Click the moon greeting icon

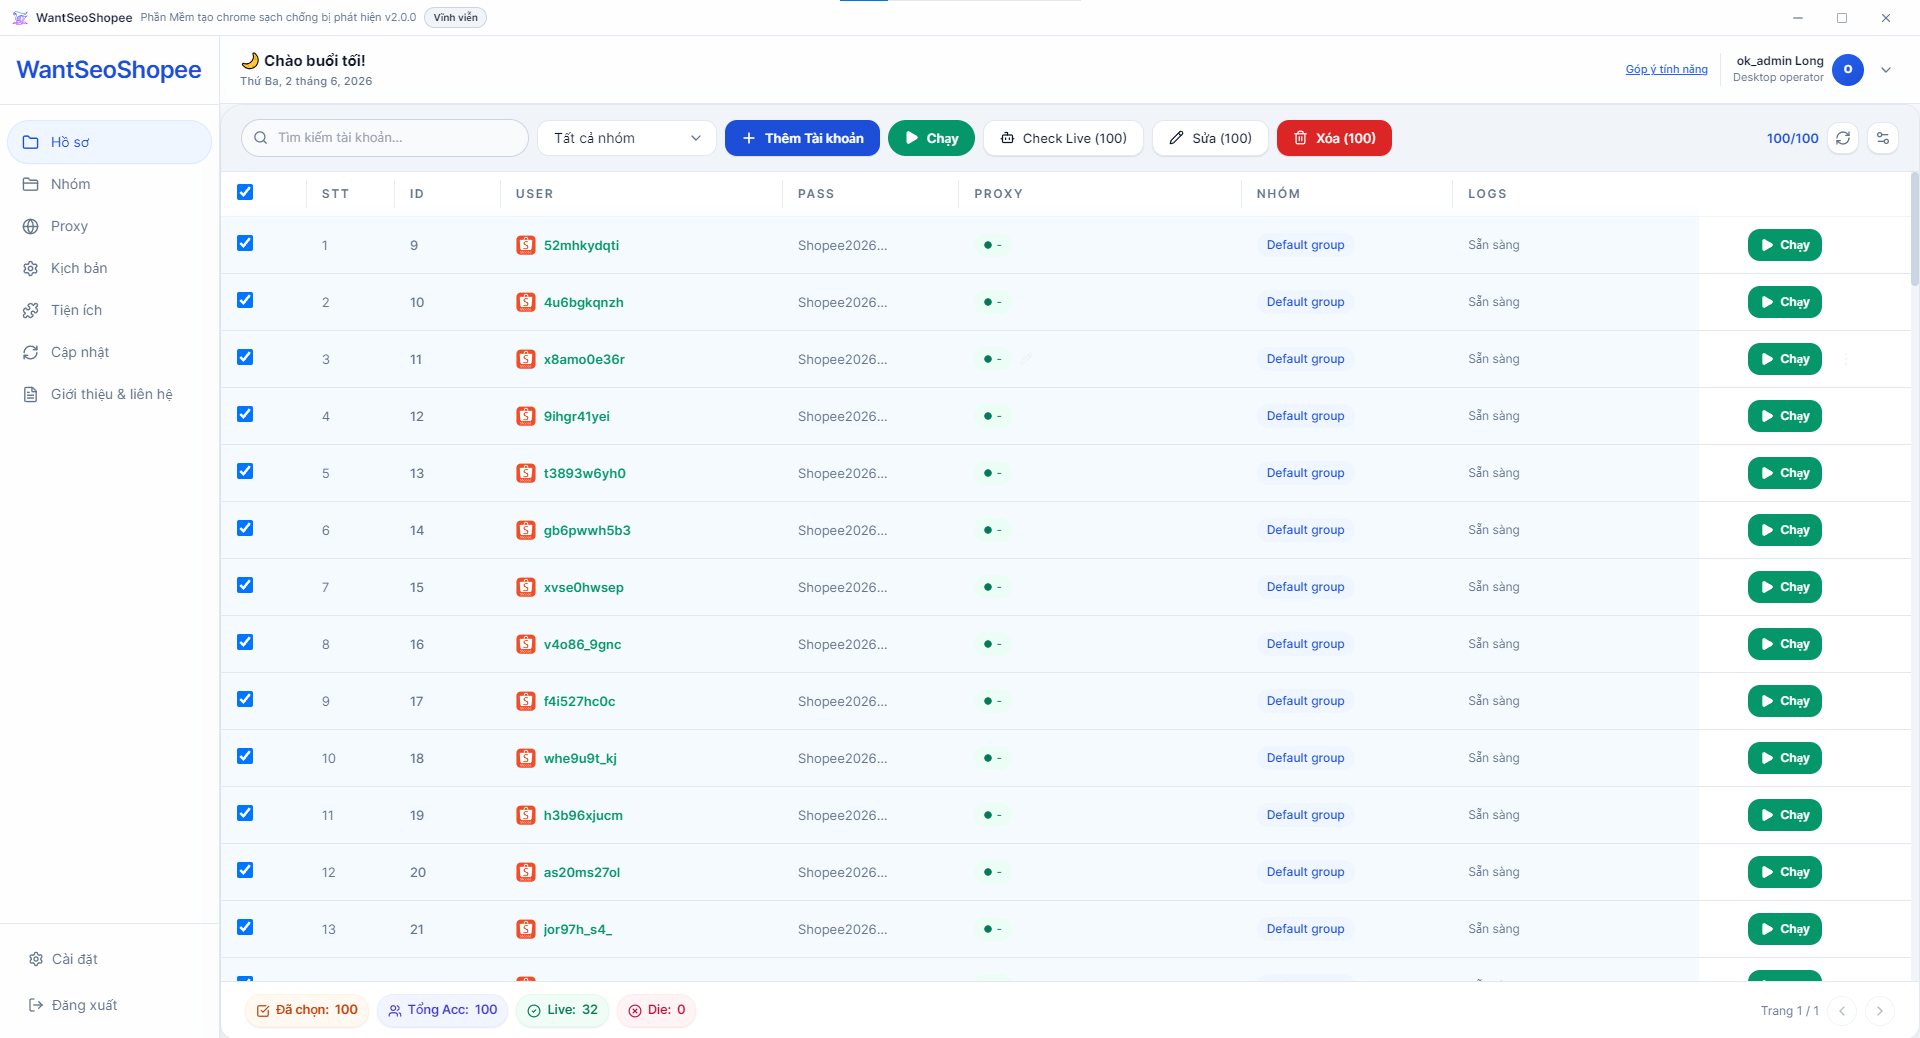tap(250, 61)
